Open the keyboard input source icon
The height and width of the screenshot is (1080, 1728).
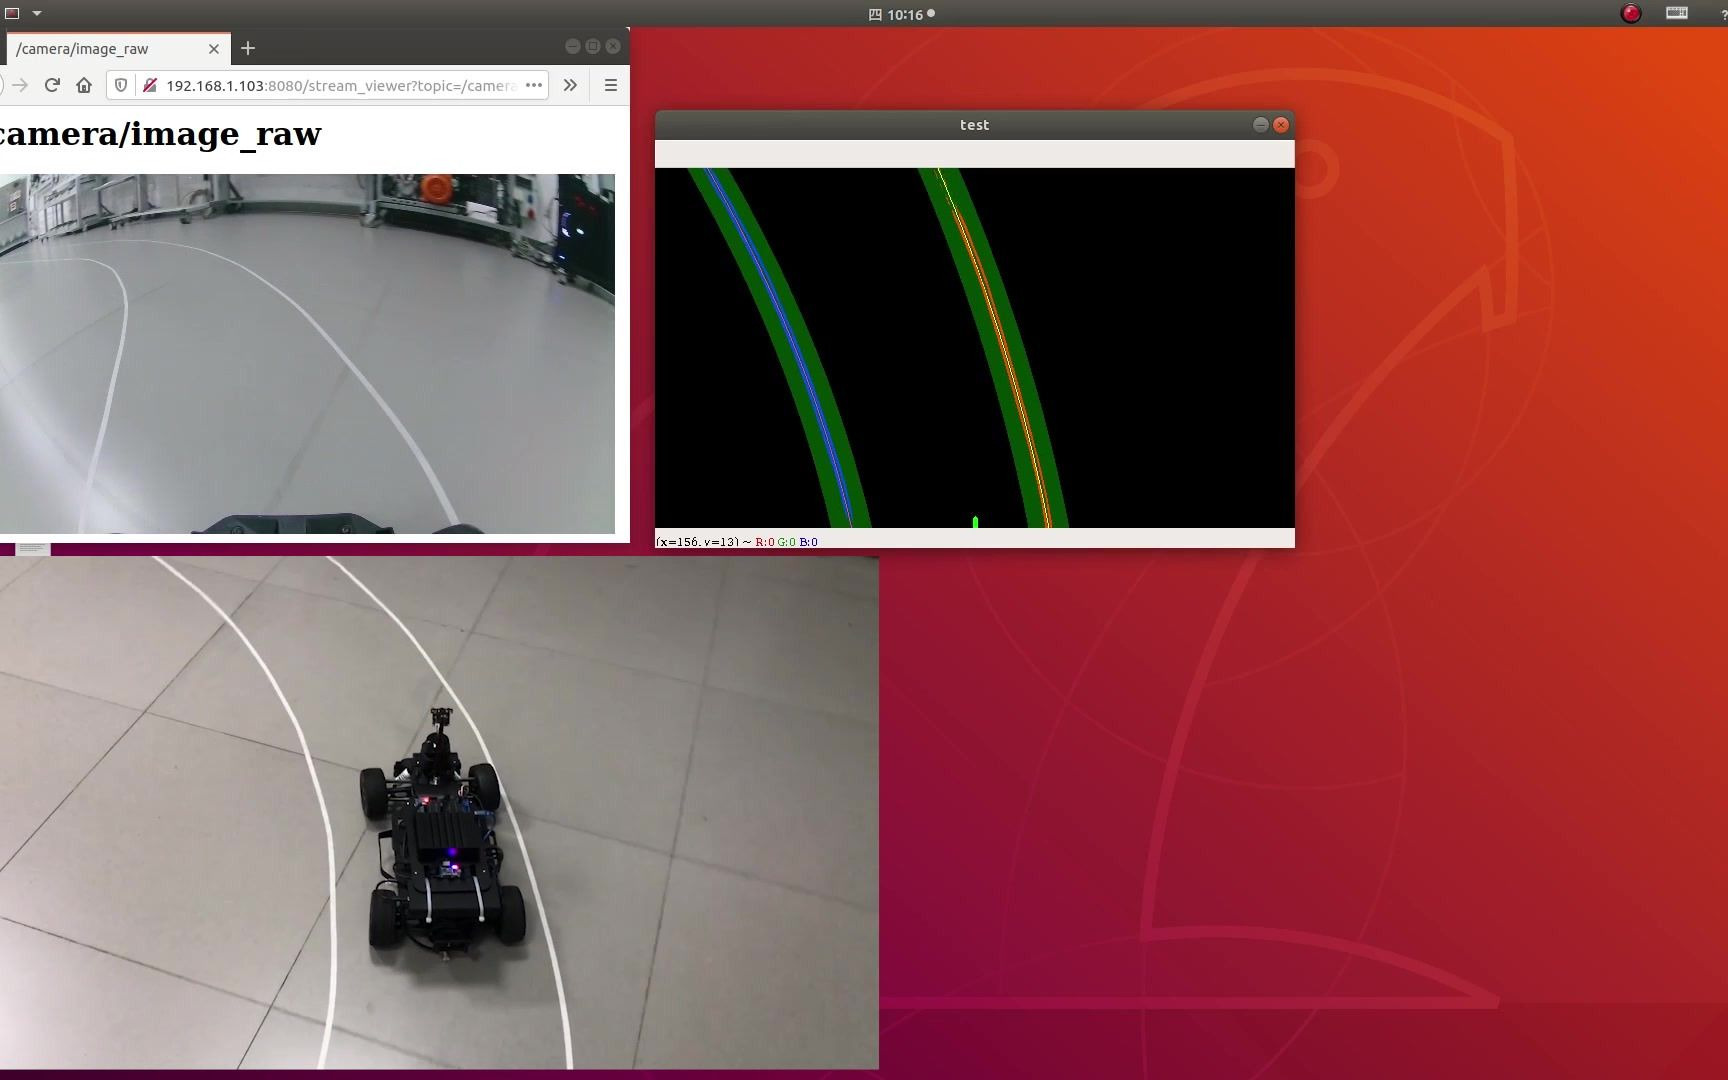coord(1677,13)
